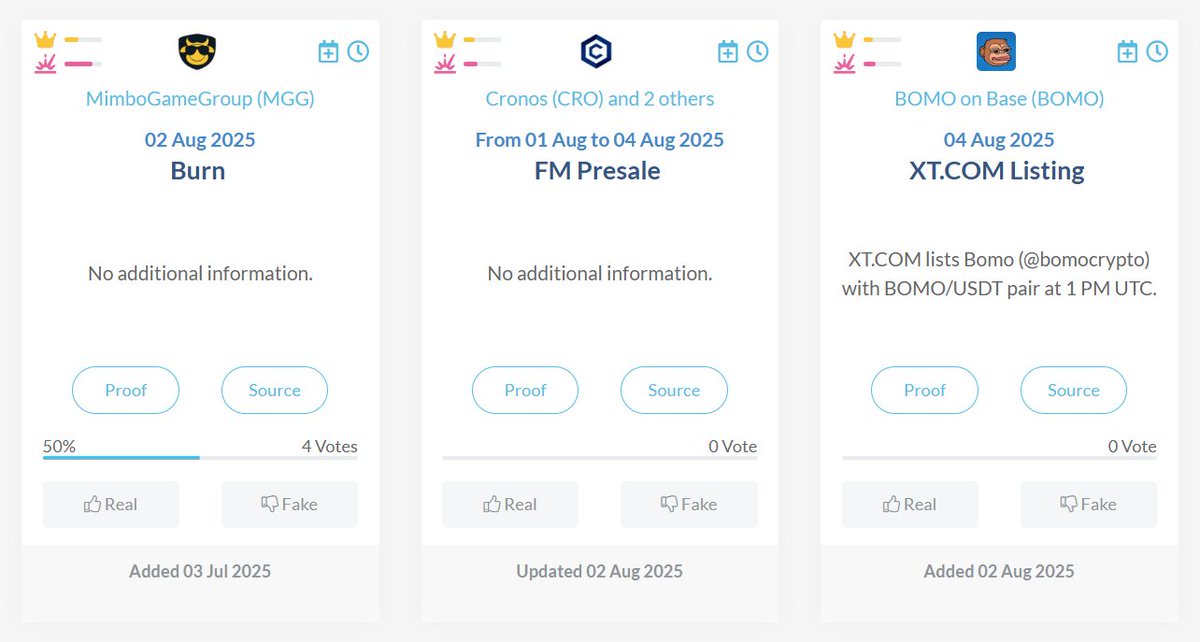This screenshot has height=642, width=1200.
Task: Click the 50% vote progress bar
Action: [200, 458]
